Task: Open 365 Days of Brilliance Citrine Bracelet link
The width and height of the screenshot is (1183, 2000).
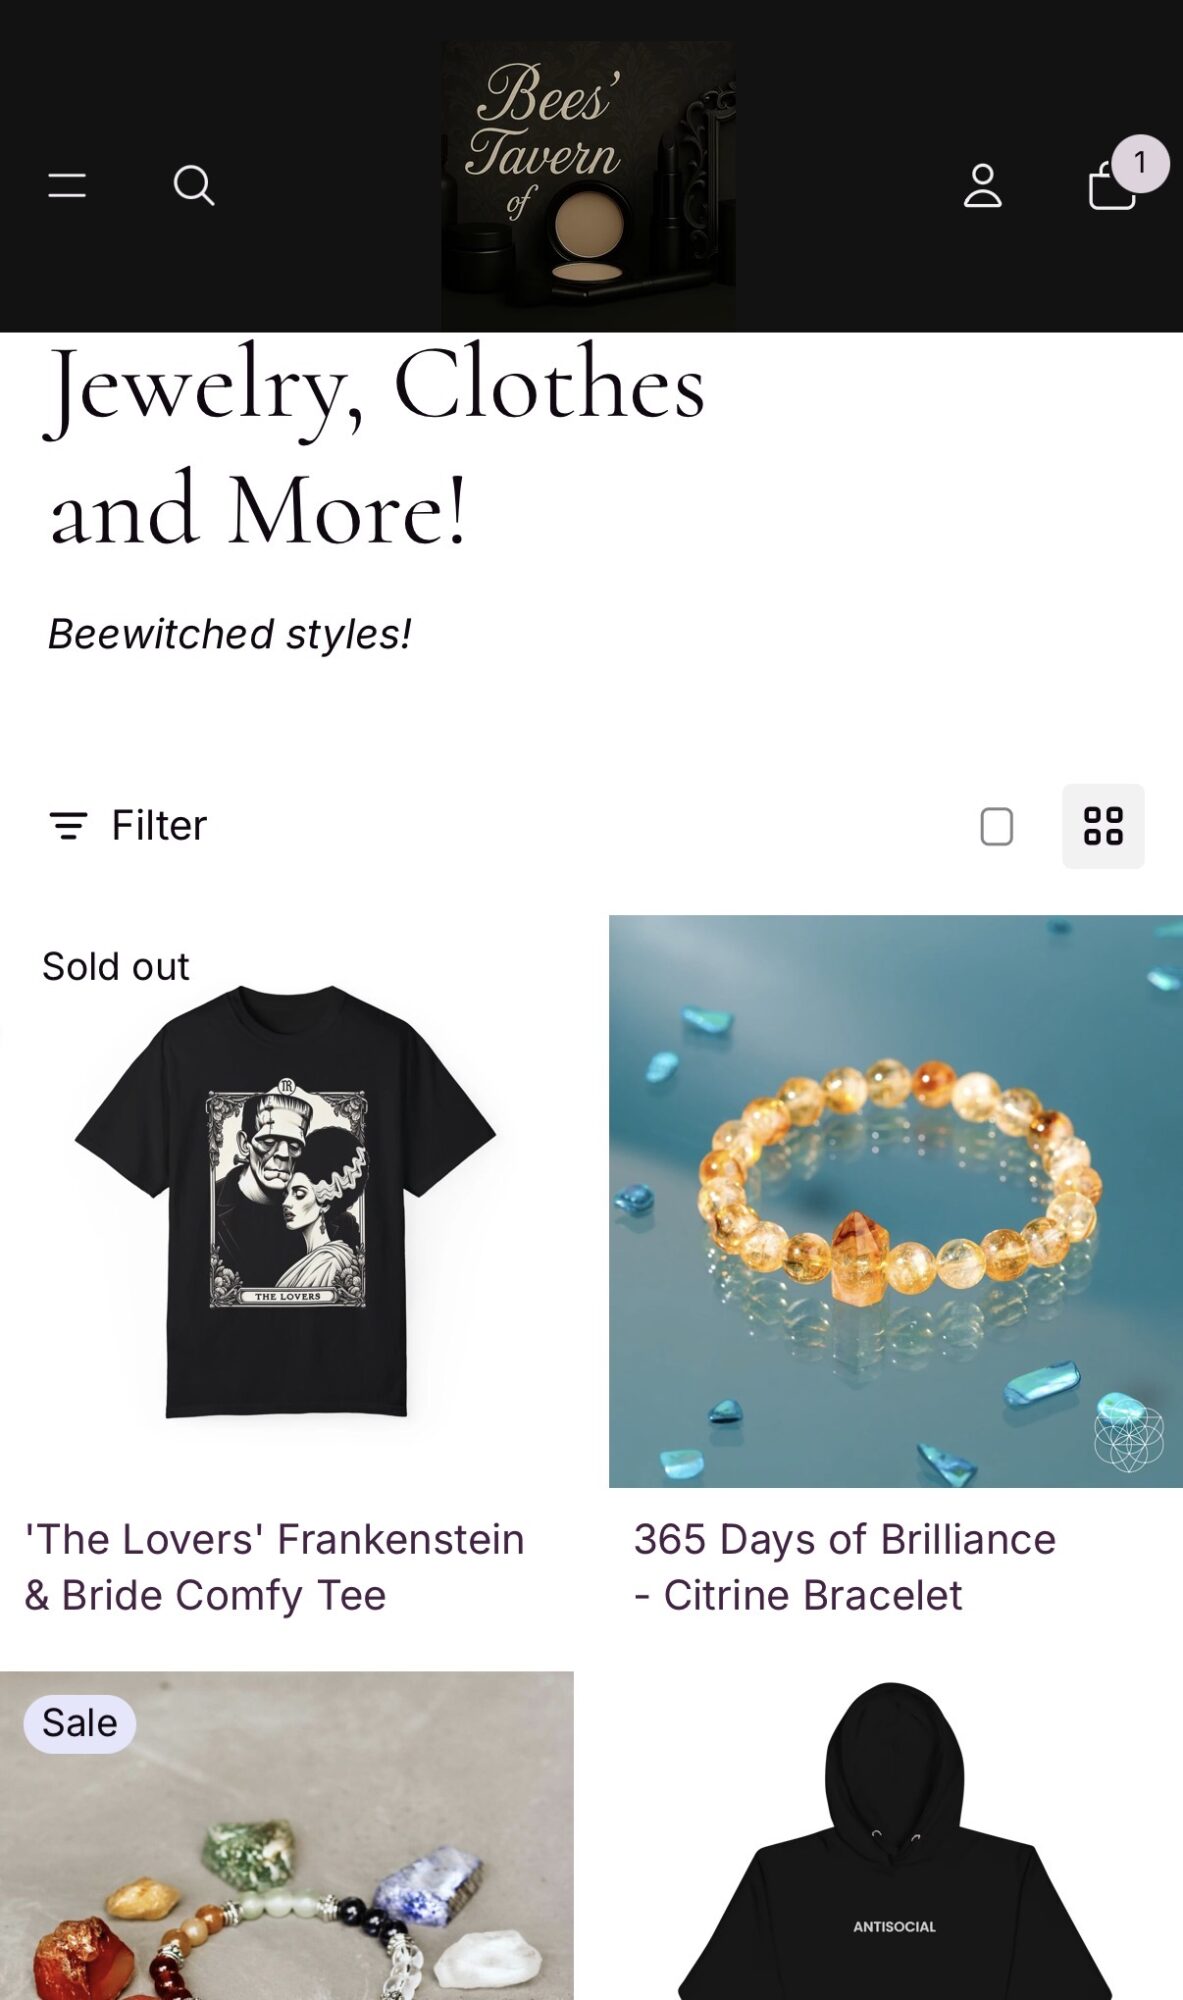Action: [844, 1567]
